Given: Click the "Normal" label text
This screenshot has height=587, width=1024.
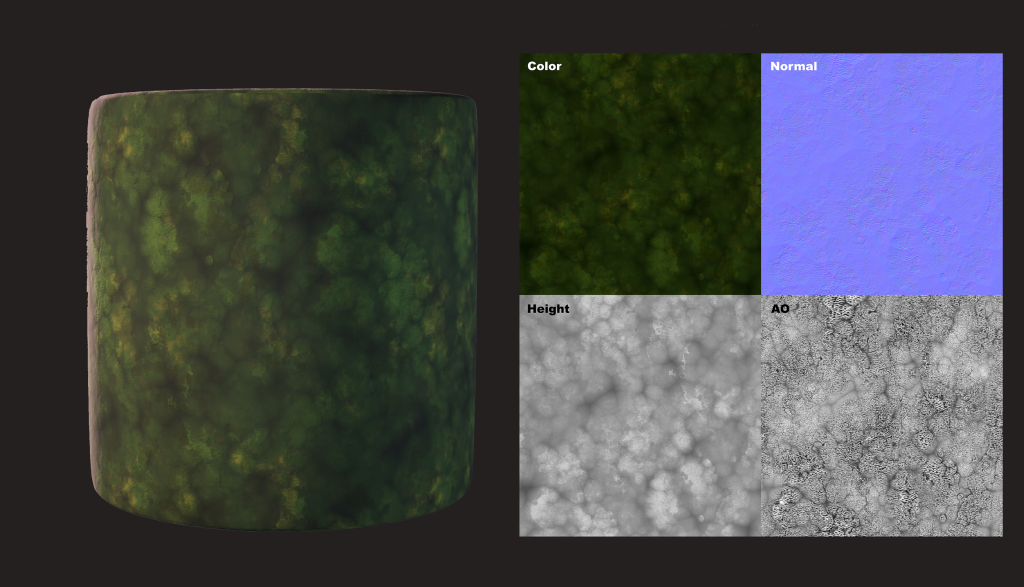Looking at the screenshot, I should click(x=793, y=66).
